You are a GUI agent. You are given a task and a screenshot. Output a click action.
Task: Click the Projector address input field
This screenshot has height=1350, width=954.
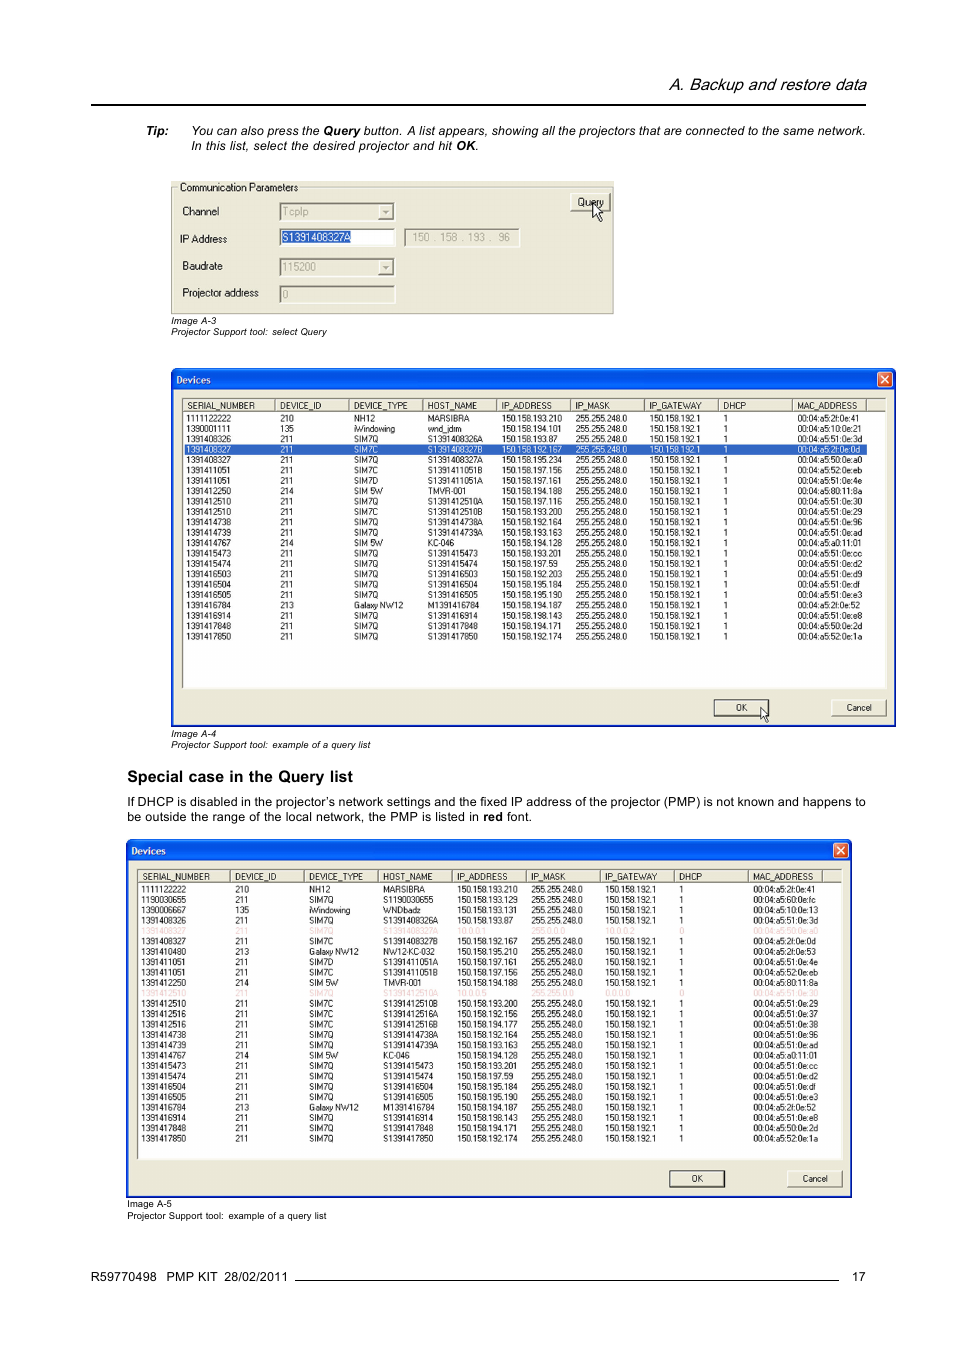pos(337,294)
